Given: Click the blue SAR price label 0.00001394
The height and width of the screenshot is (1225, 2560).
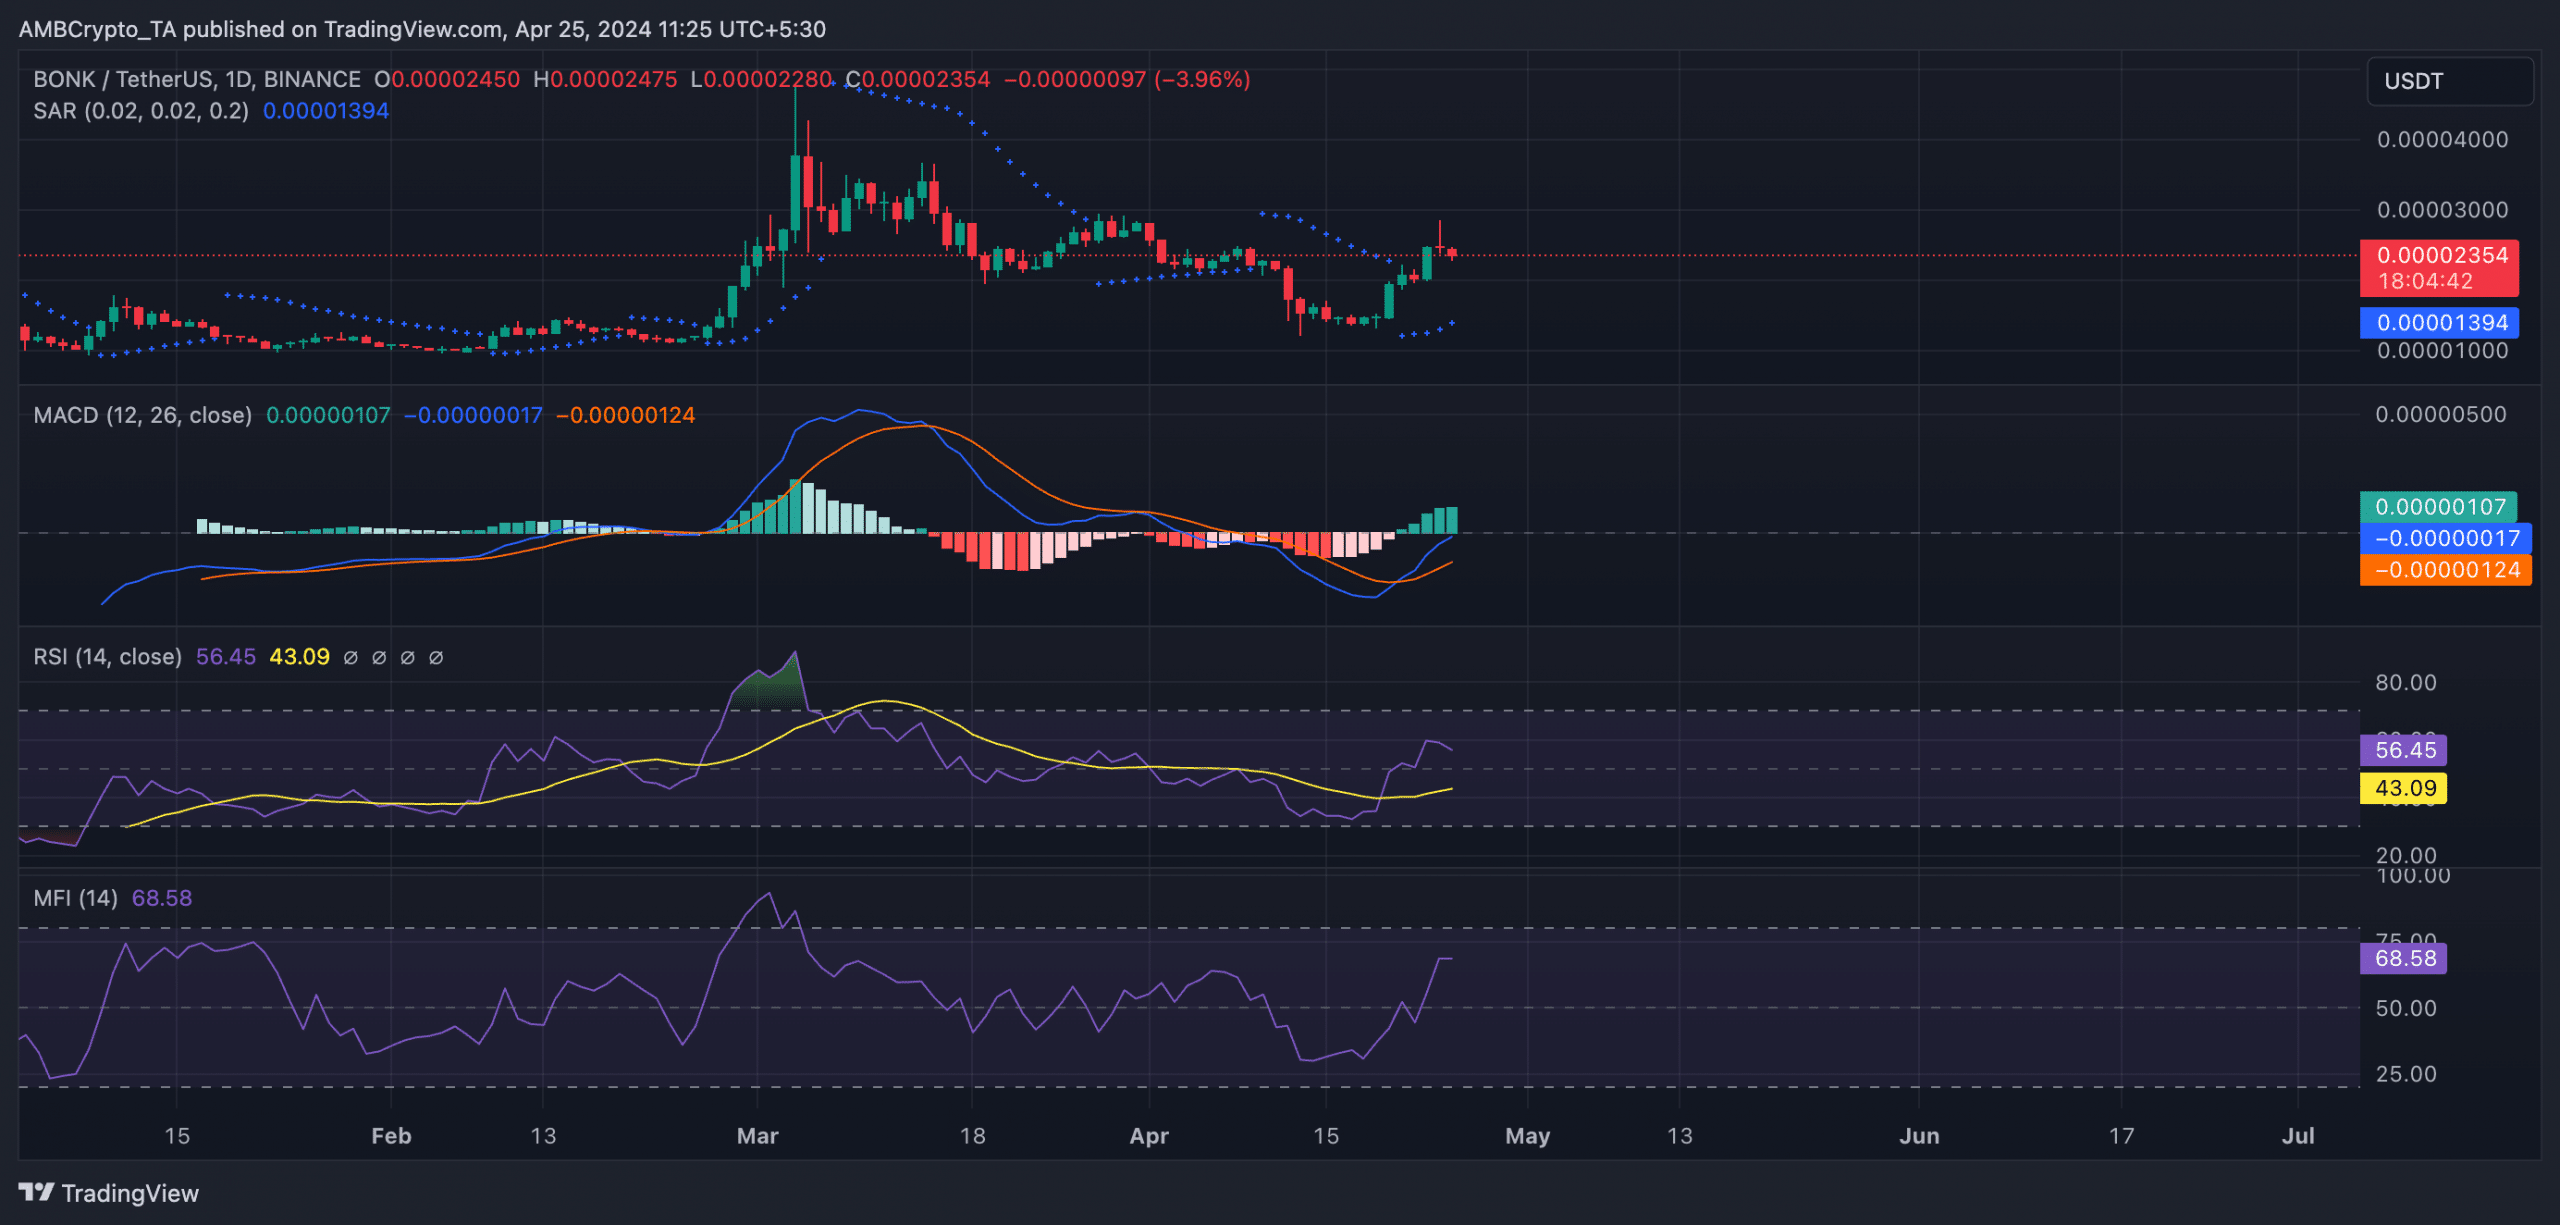Looking at the screenshot, I should point(2439,322).
